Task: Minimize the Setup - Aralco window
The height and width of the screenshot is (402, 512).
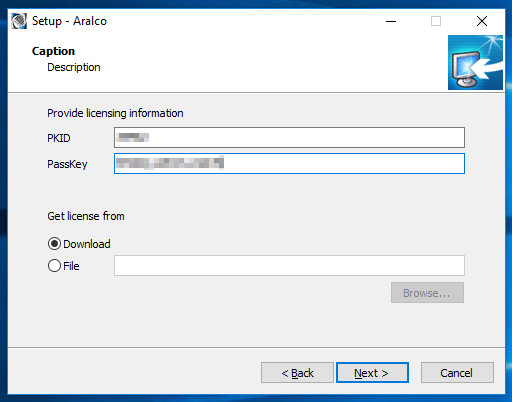Action: (x=391, y=21)
